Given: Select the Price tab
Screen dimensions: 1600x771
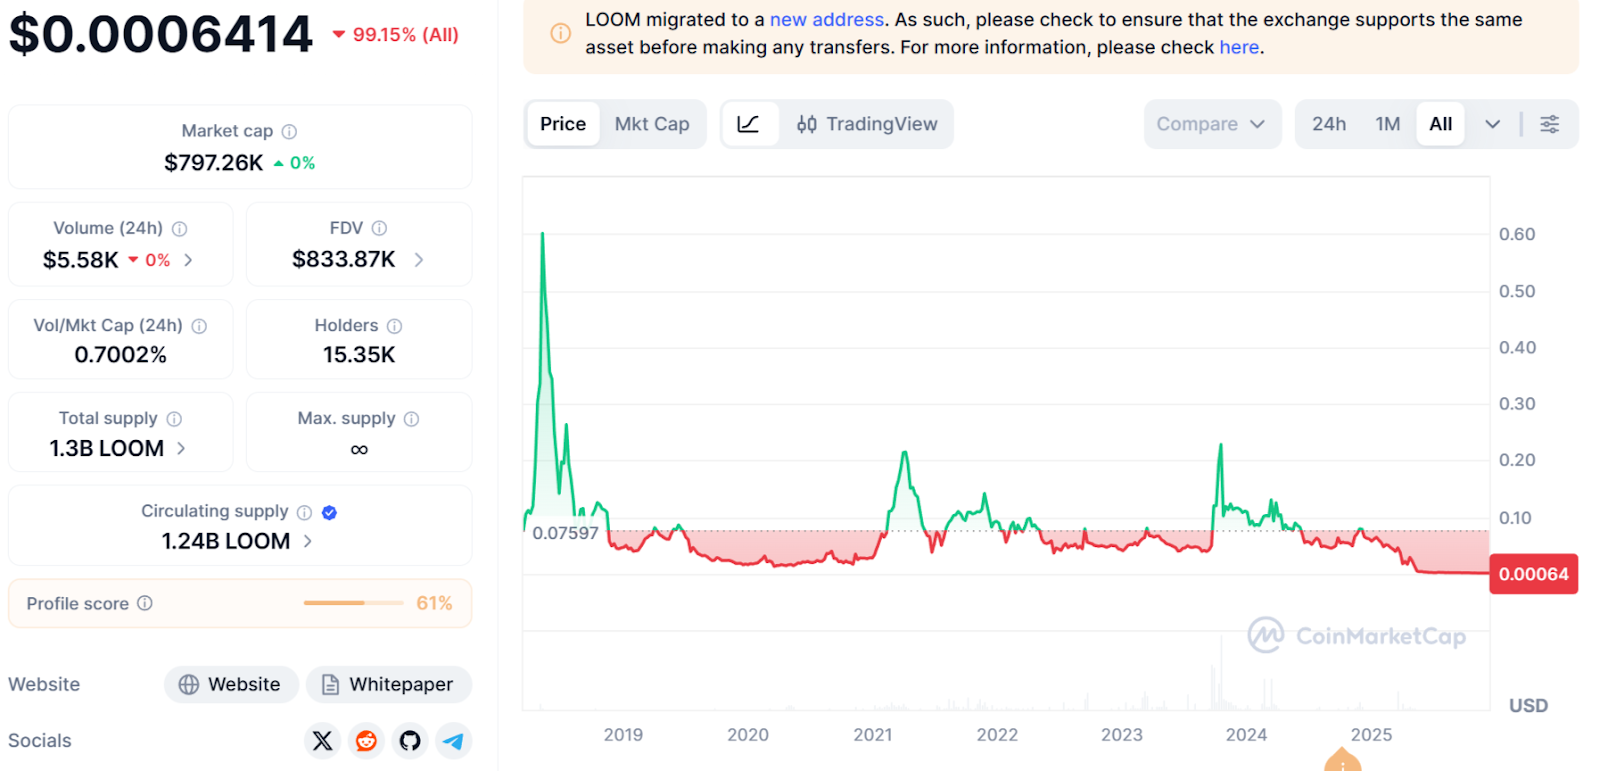Looking at the screenshot, I should 563,124.
